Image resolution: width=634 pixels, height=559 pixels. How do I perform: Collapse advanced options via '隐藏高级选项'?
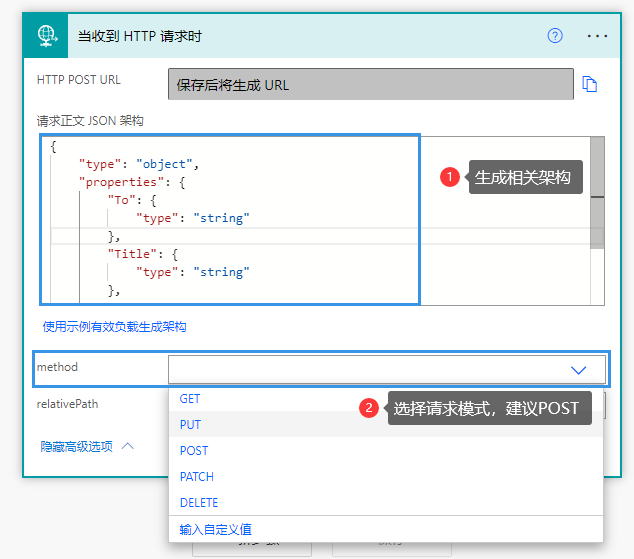pos(87,447)
